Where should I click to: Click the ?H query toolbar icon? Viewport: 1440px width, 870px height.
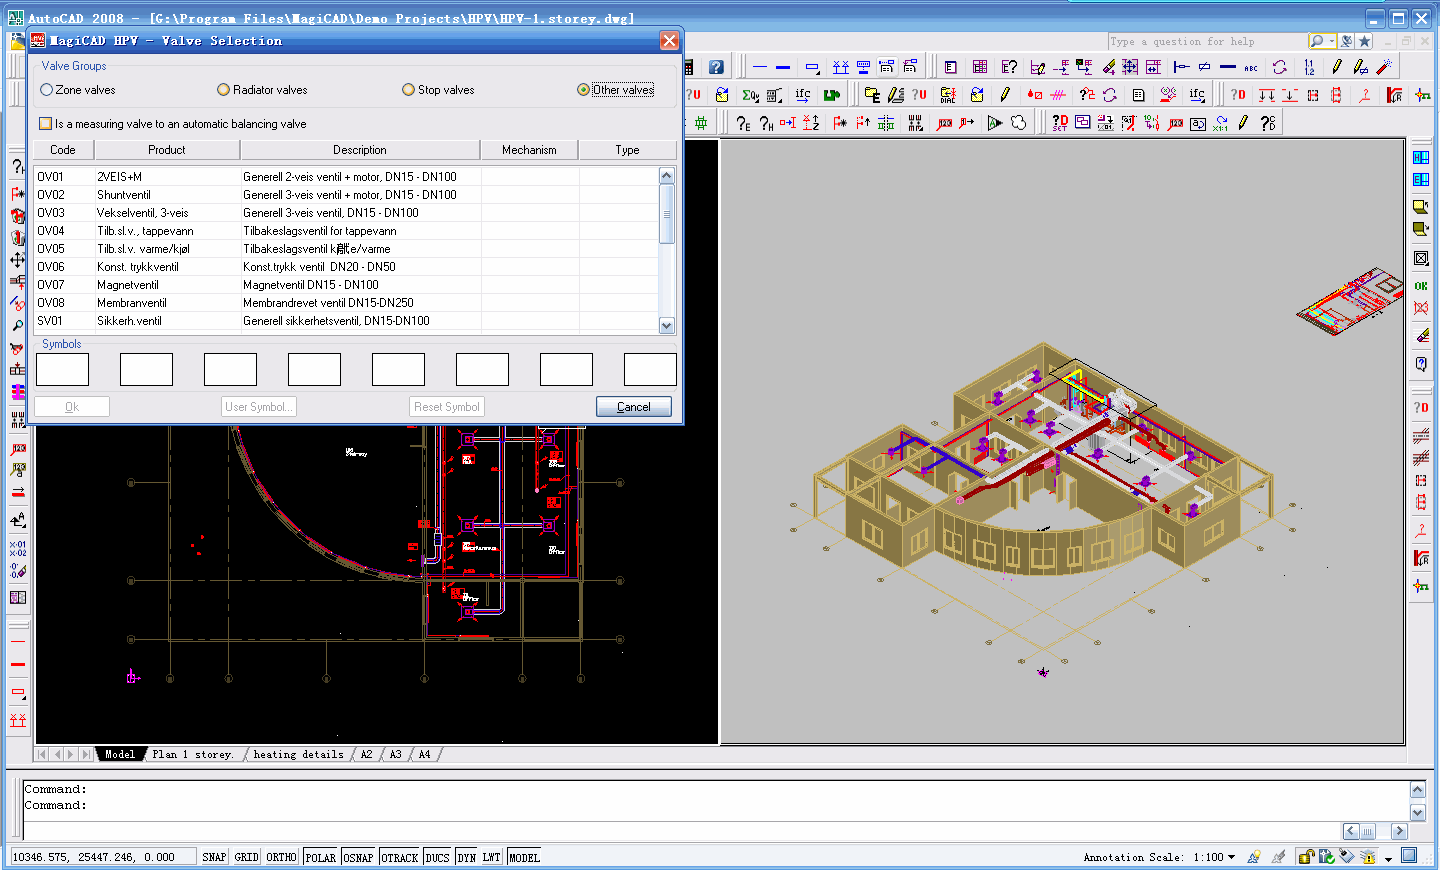(766, 123)
